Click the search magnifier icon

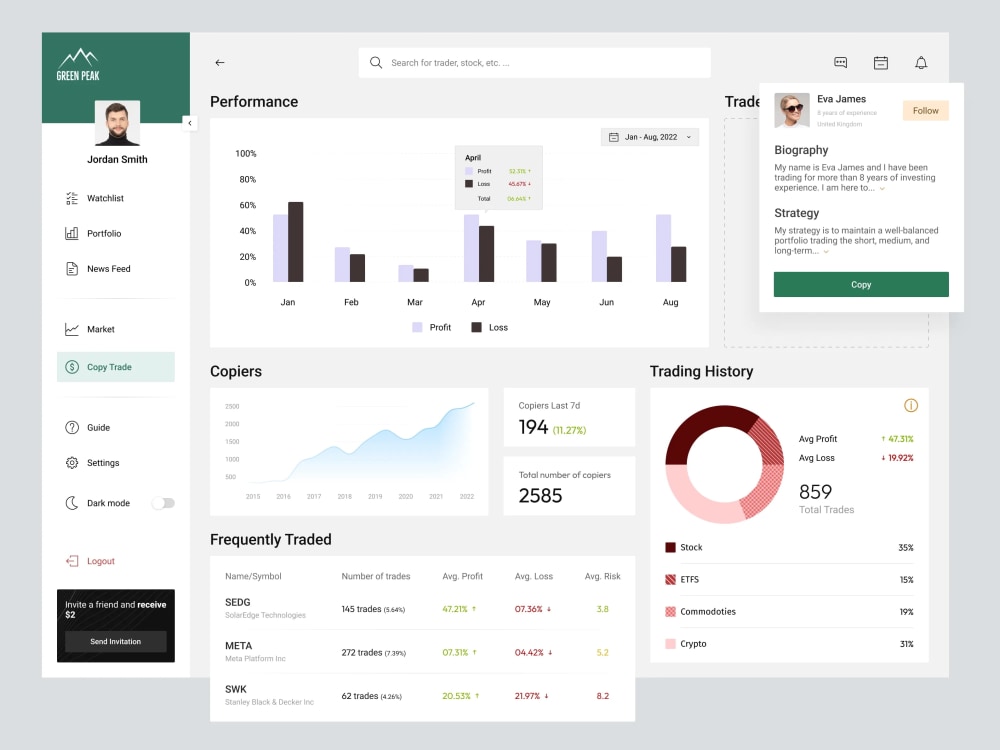376,62
